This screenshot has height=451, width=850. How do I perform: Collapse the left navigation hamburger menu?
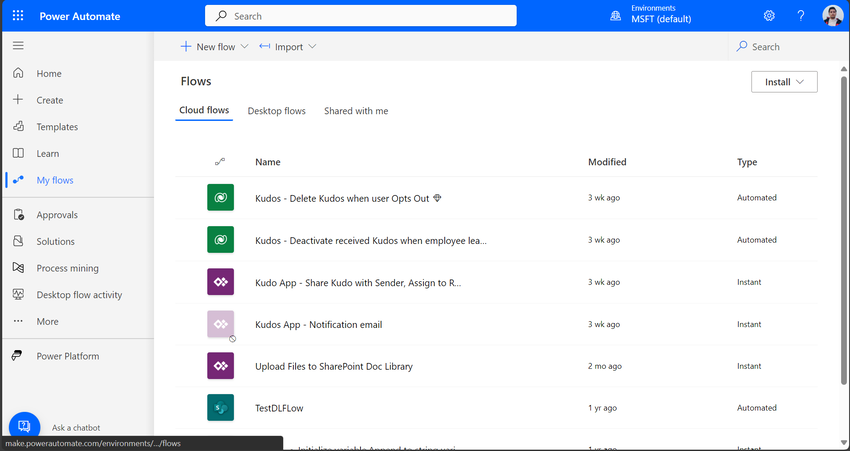click(x=18, y=46)
